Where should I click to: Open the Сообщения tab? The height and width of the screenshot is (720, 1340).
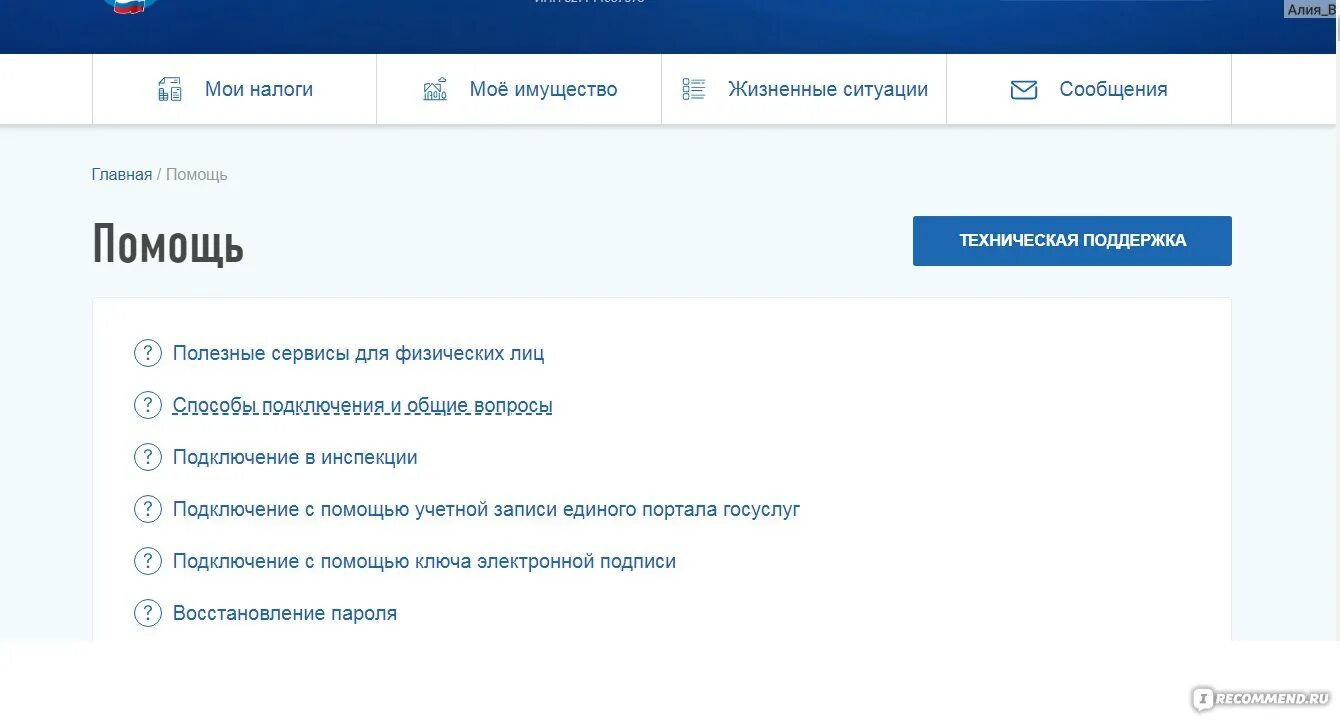coord(1089,89)
